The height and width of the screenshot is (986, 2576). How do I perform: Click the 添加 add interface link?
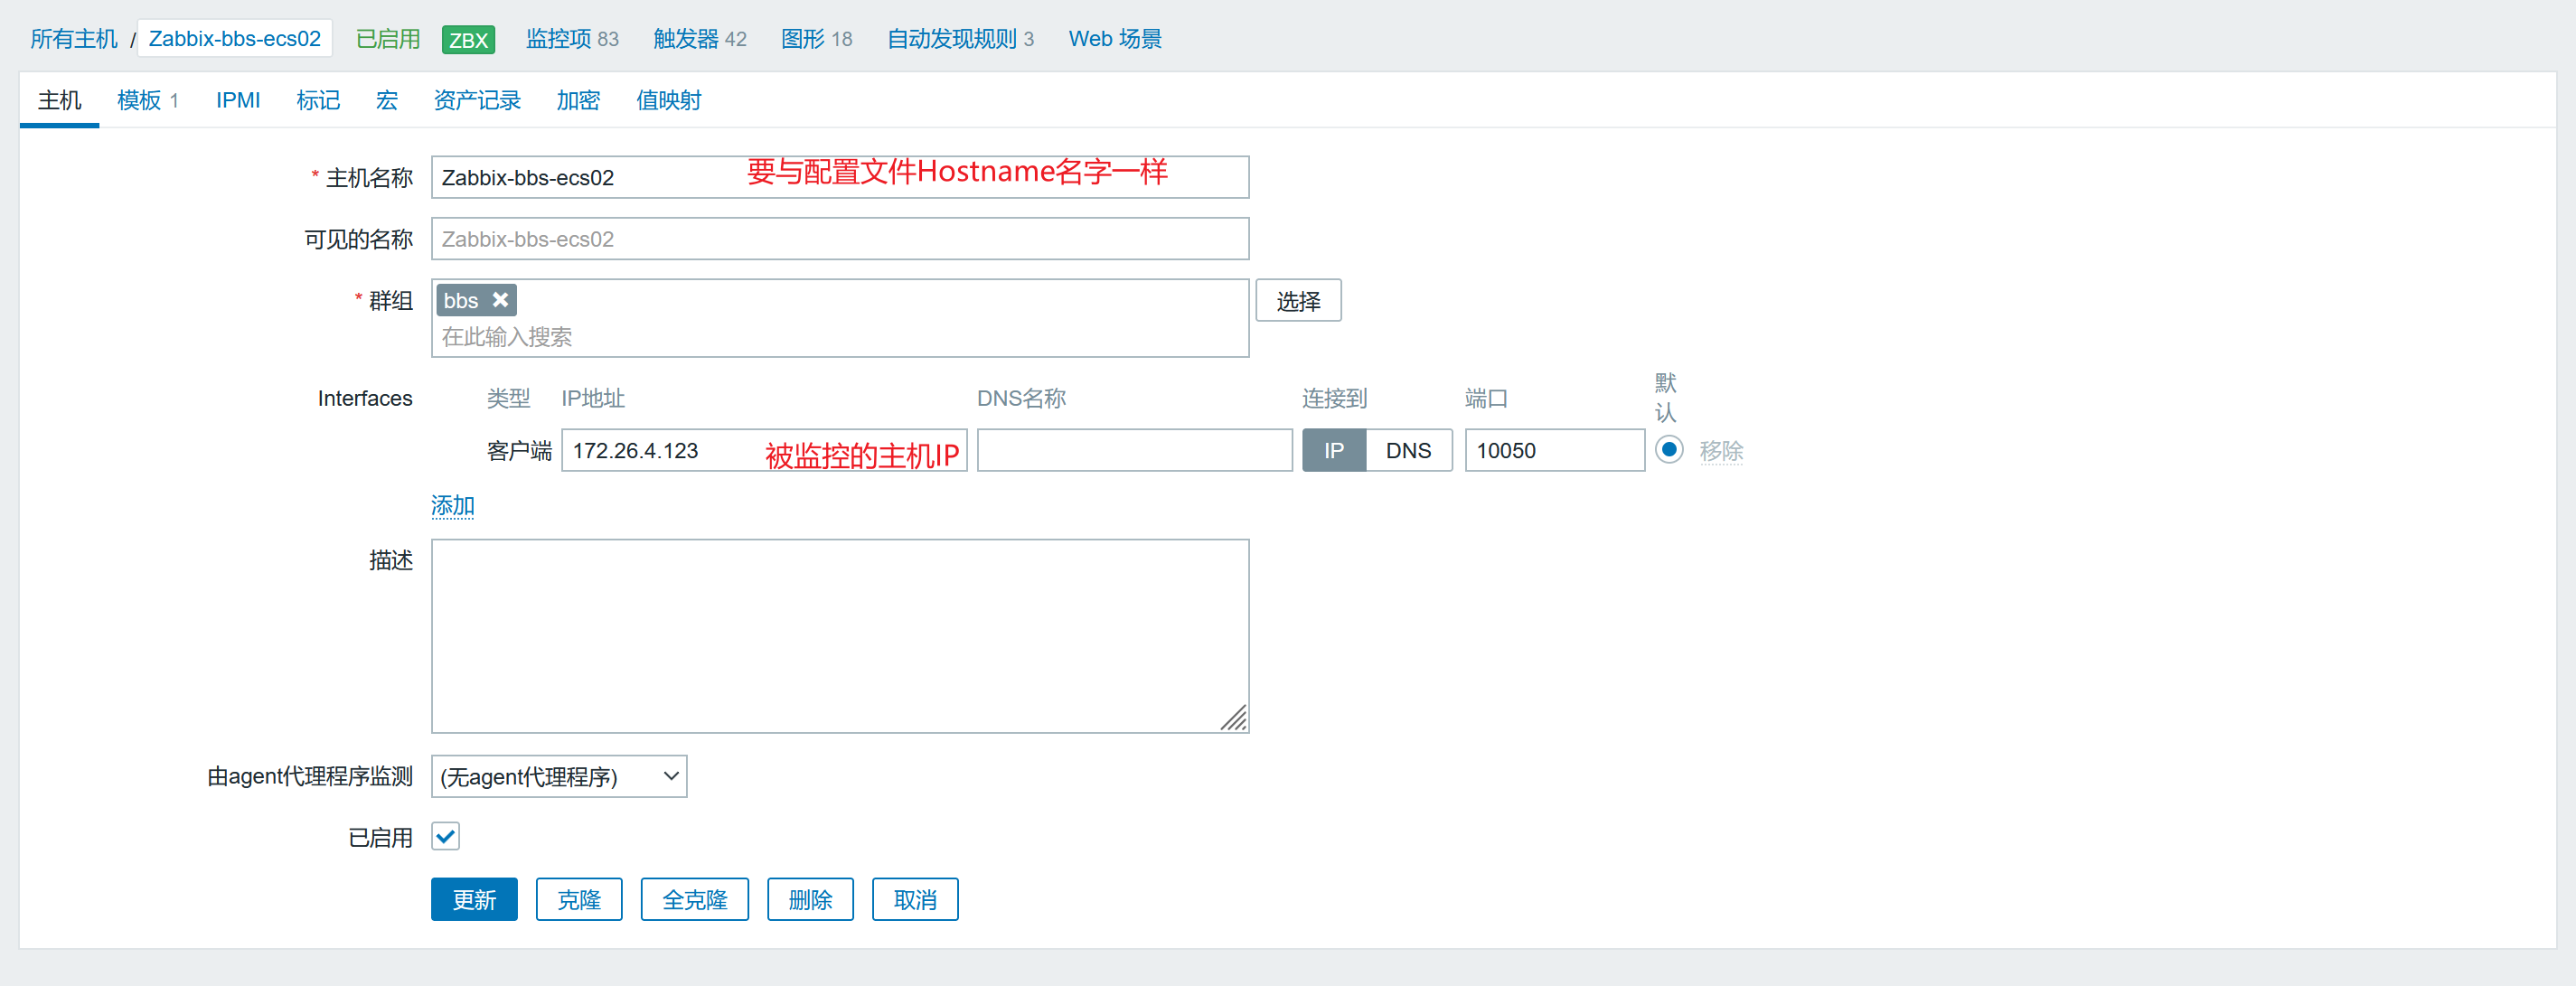click(452, 506)
